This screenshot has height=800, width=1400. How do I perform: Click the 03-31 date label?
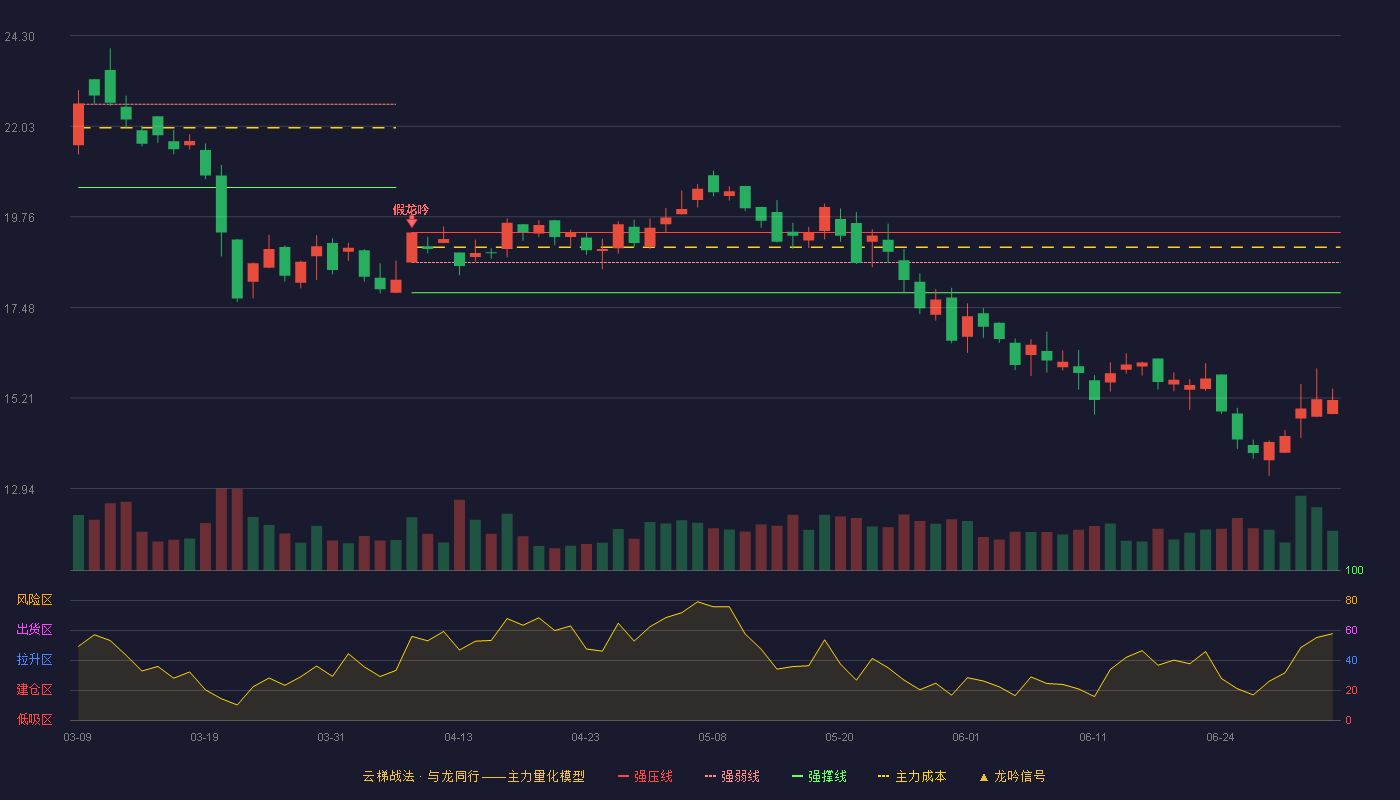[331, 737]
